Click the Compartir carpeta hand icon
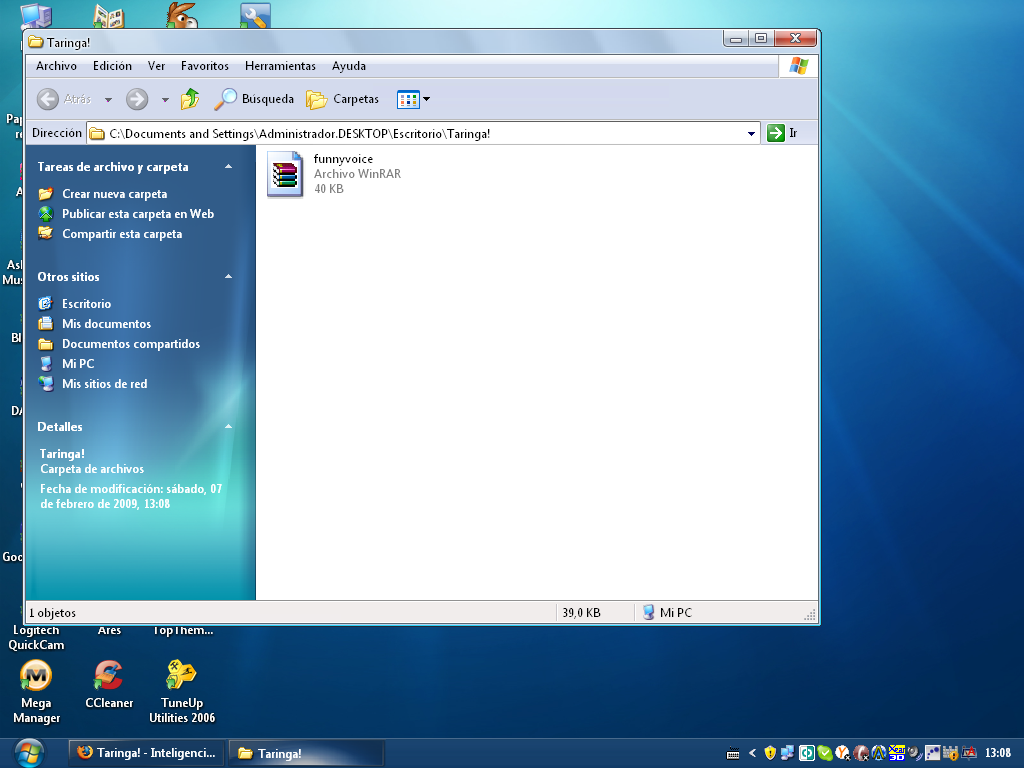Viewport: 1024px width, 768px height. tap(46, 233)
